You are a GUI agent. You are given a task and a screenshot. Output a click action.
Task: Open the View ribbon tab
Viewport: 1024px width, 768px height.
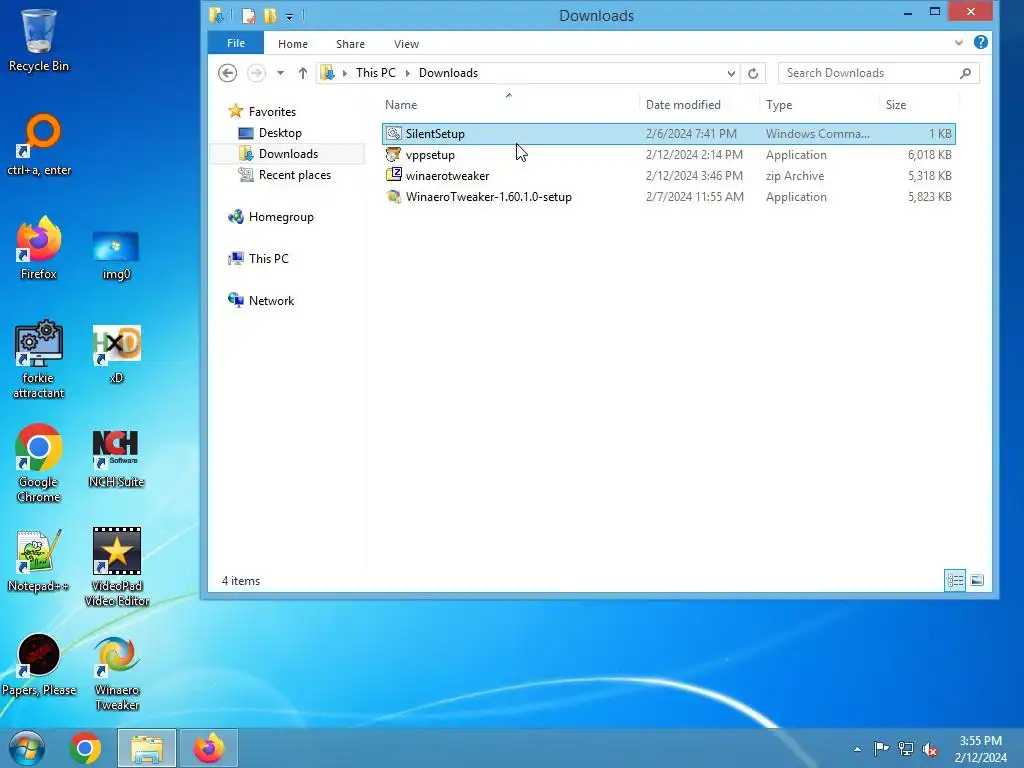(406, 44)
